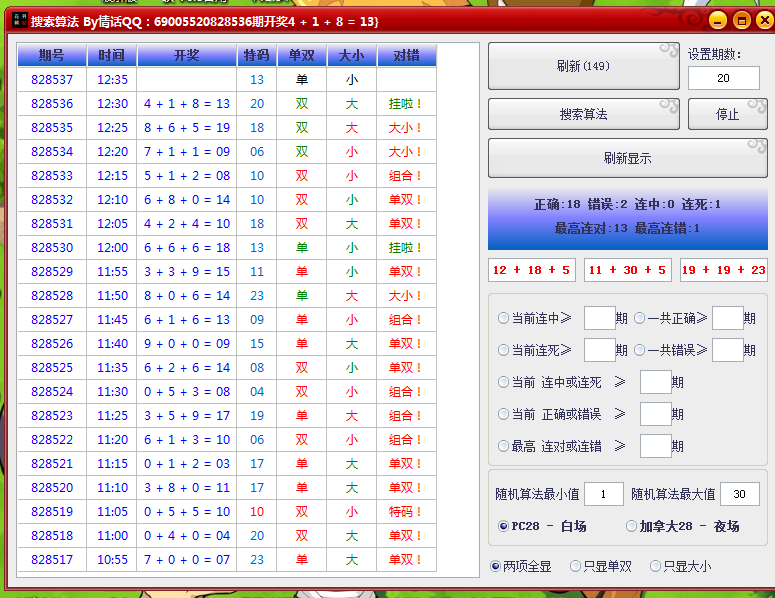Maximize the window with the middle title button
The width and height of the screenshot is (775, 598).
coord(741,20)
